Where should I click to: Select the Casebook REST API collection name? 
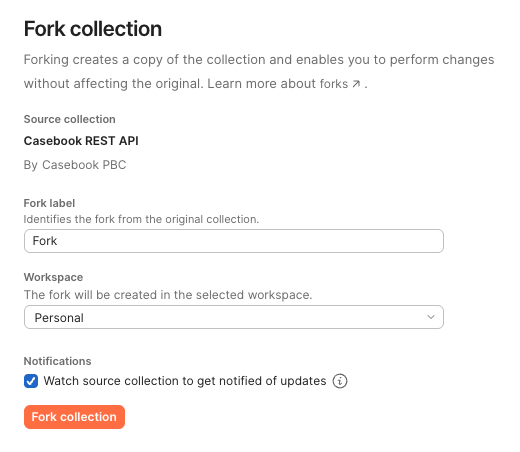pos(81,141)
